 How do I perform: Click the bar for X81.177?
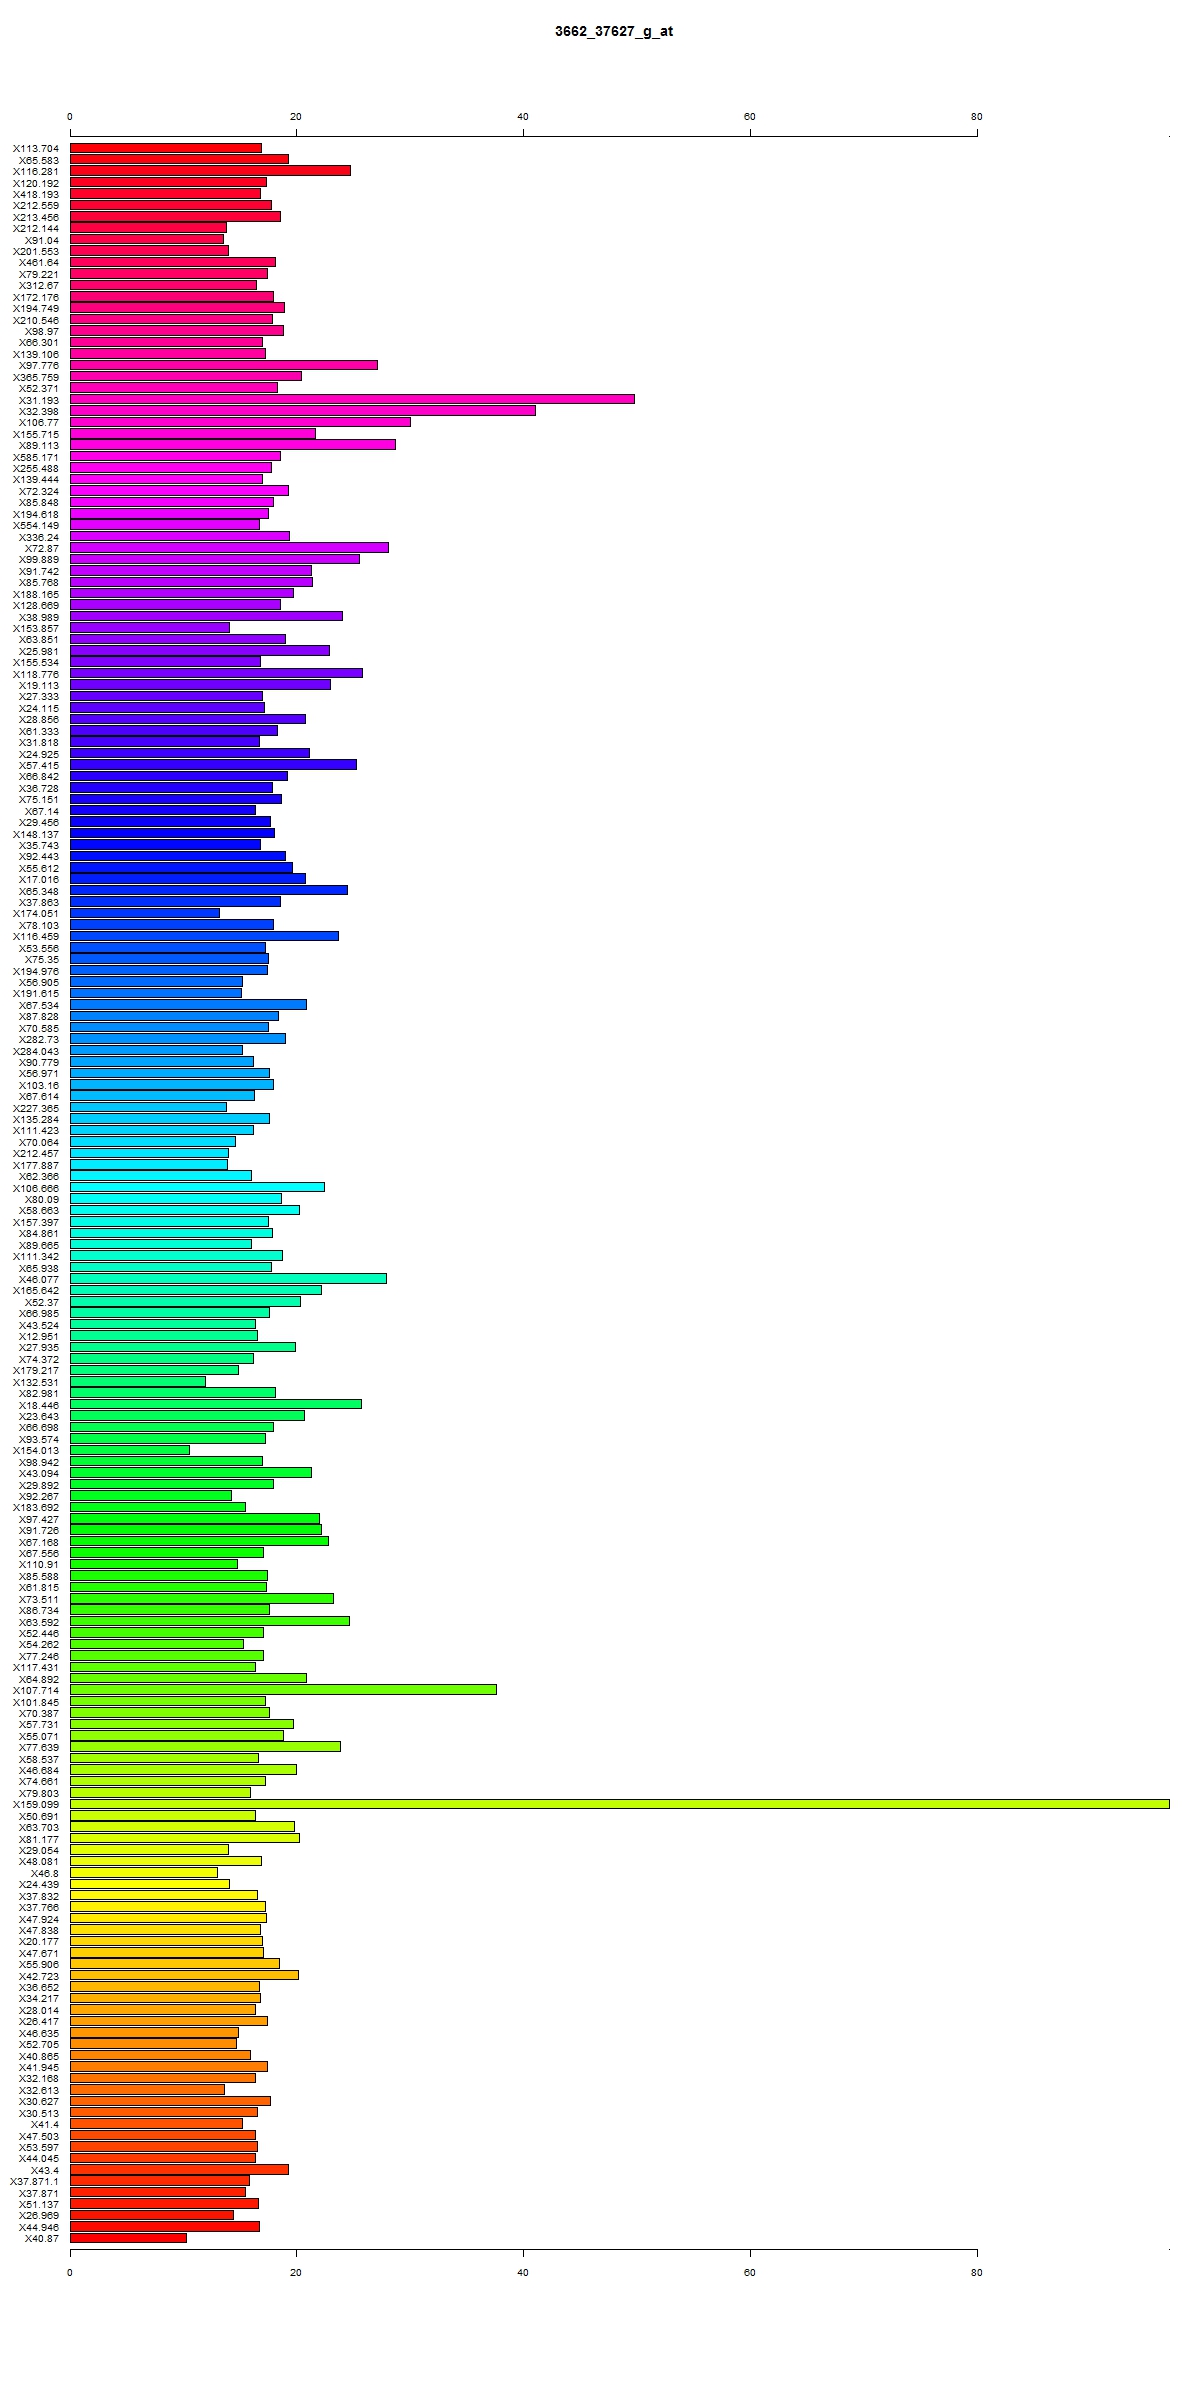tap(185, 1838)
